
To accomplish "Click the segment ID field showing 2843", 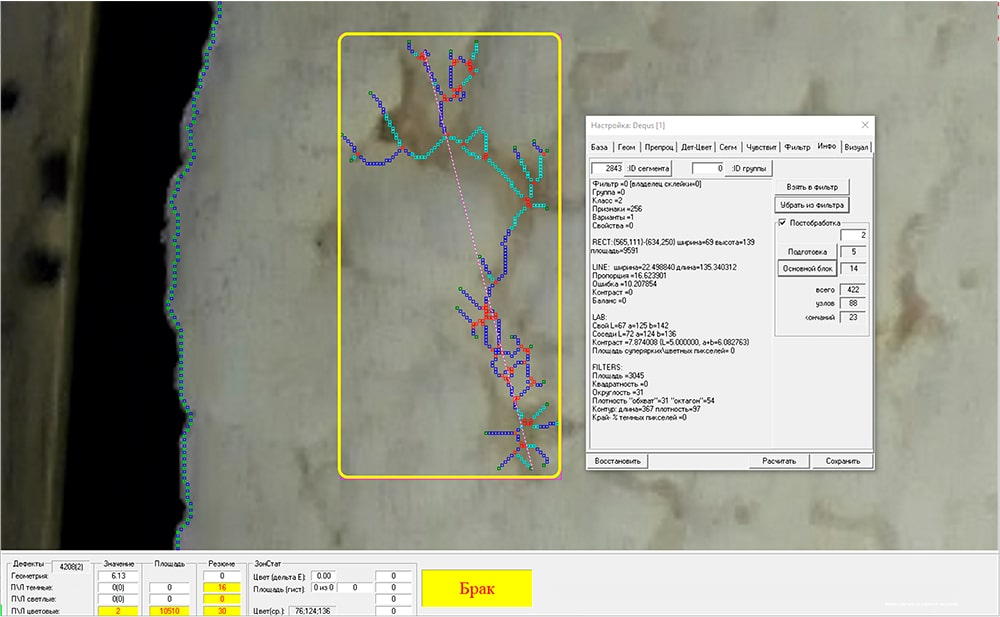I will click(x=607, y=168).
